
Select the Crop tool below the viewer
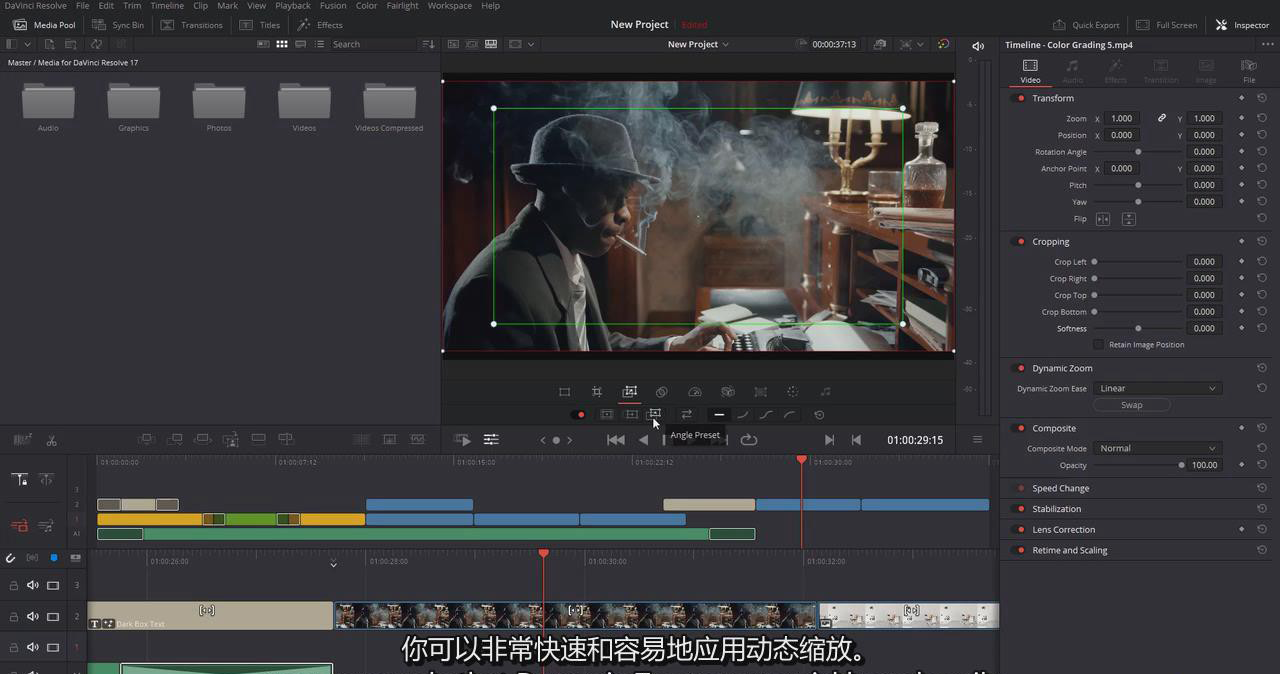pos(597,392)
